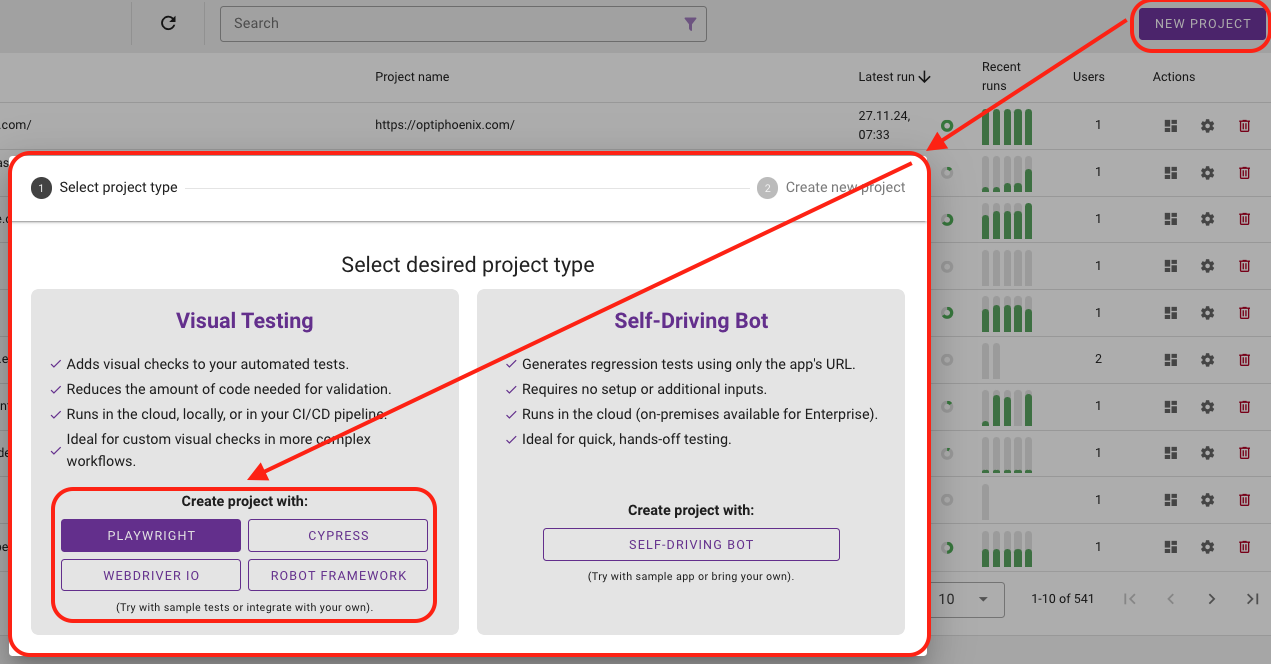Choose PLAYWRIGHT project type
This screenshot has height=664, width=1271.
[x=151, y=535]
